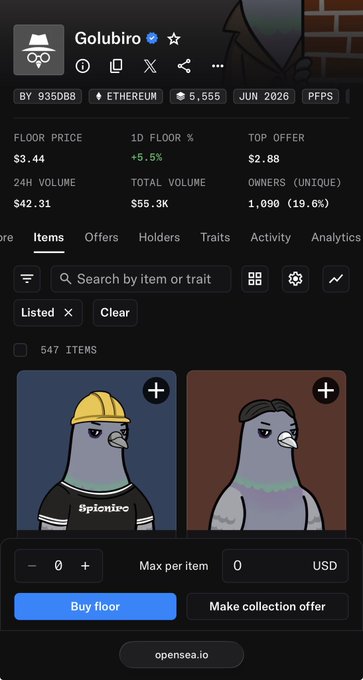The width and height of the screenshot is (363, 680).
Task: Increase the floor buy quantity
Action: (85, 566)
